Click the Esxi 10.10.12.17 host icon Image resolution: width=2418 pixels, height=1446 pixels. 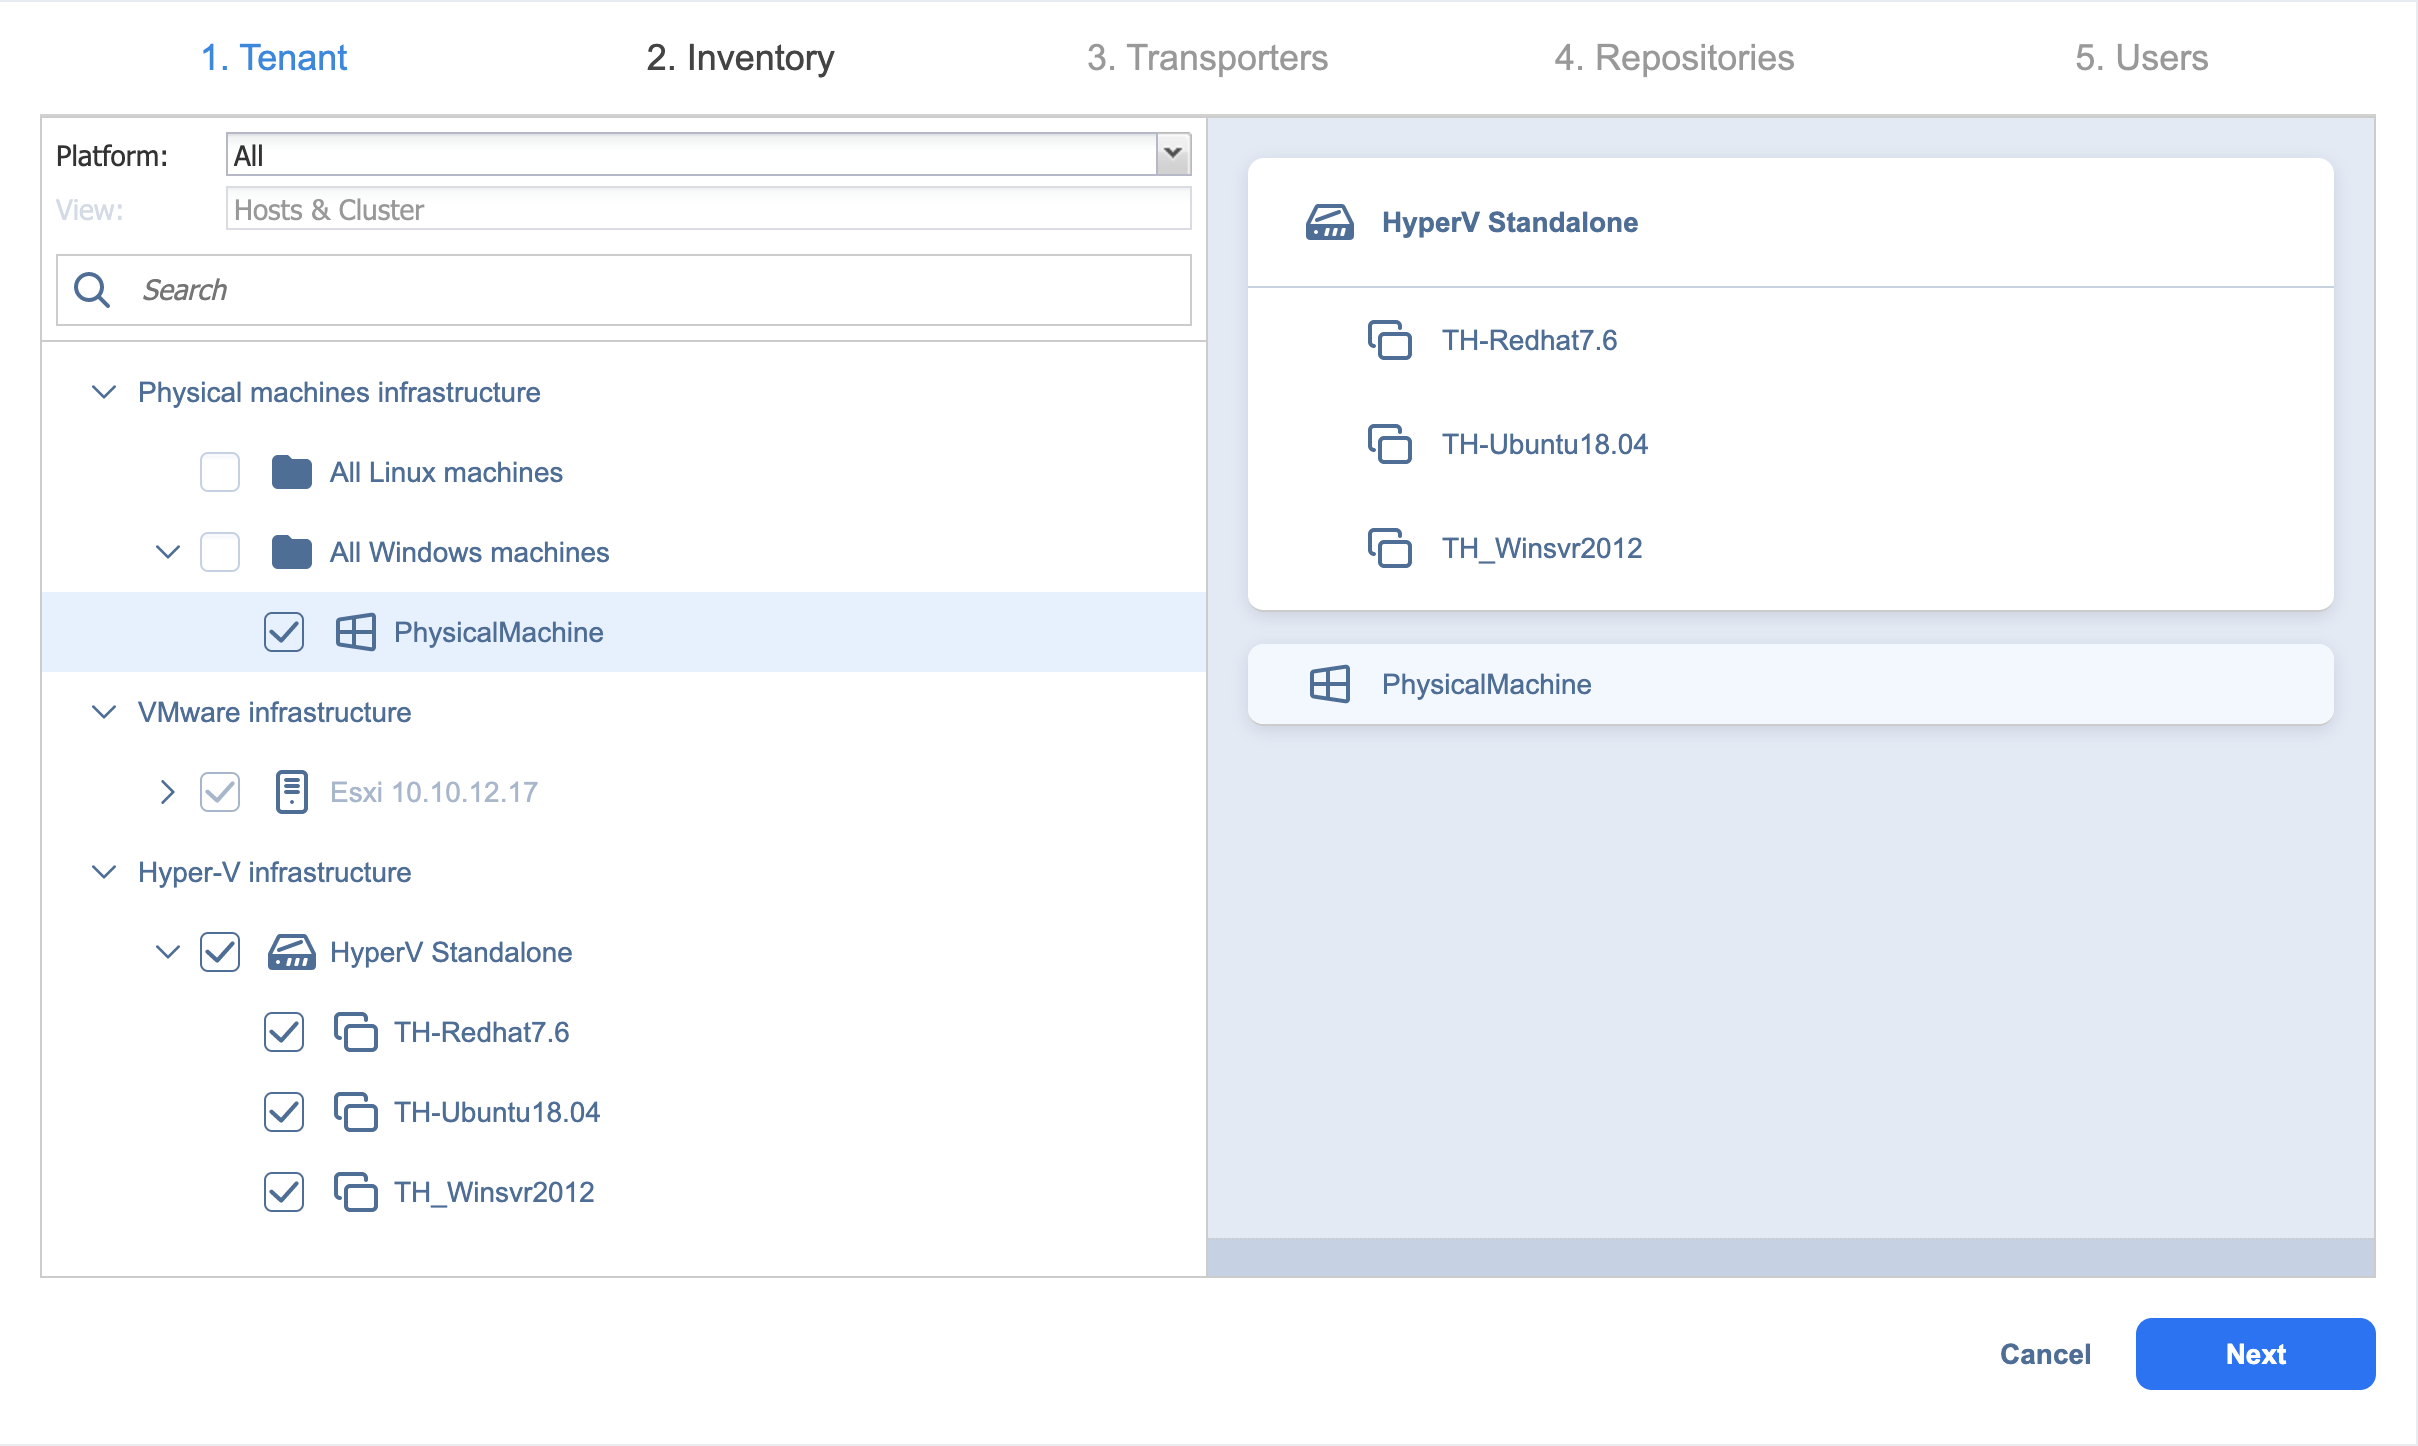tap(292, 792)
